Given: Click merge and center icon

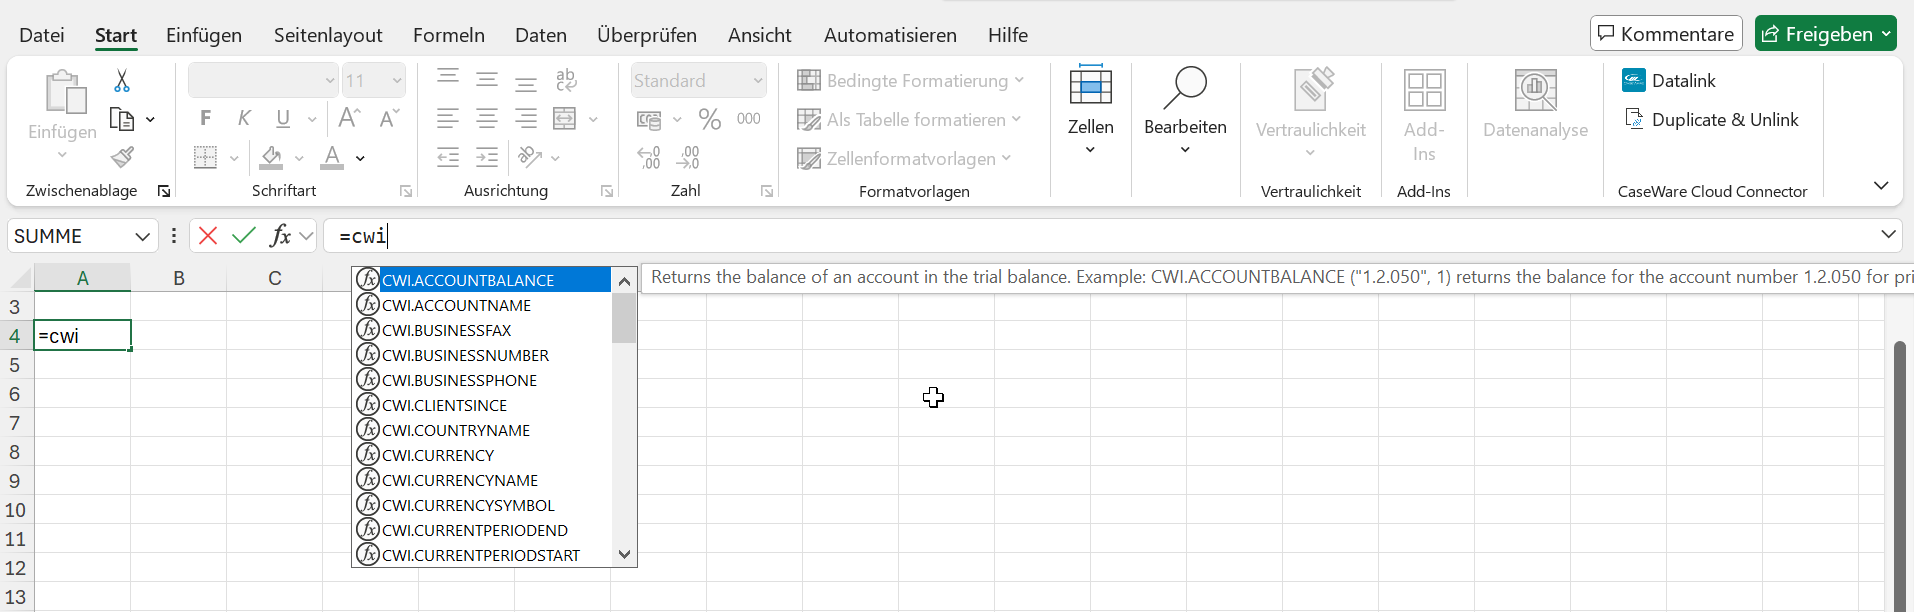Looking at the screenshot, I should [565, 118].
